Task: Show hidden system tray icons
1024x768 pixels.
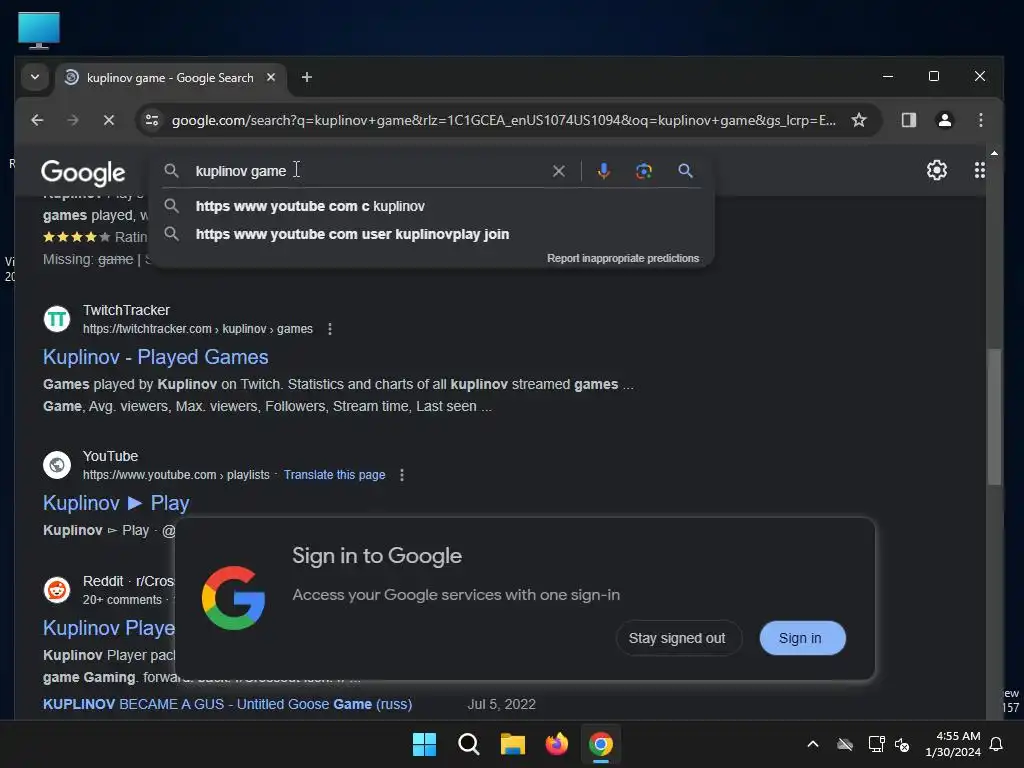Action: (x=813, y=744)
